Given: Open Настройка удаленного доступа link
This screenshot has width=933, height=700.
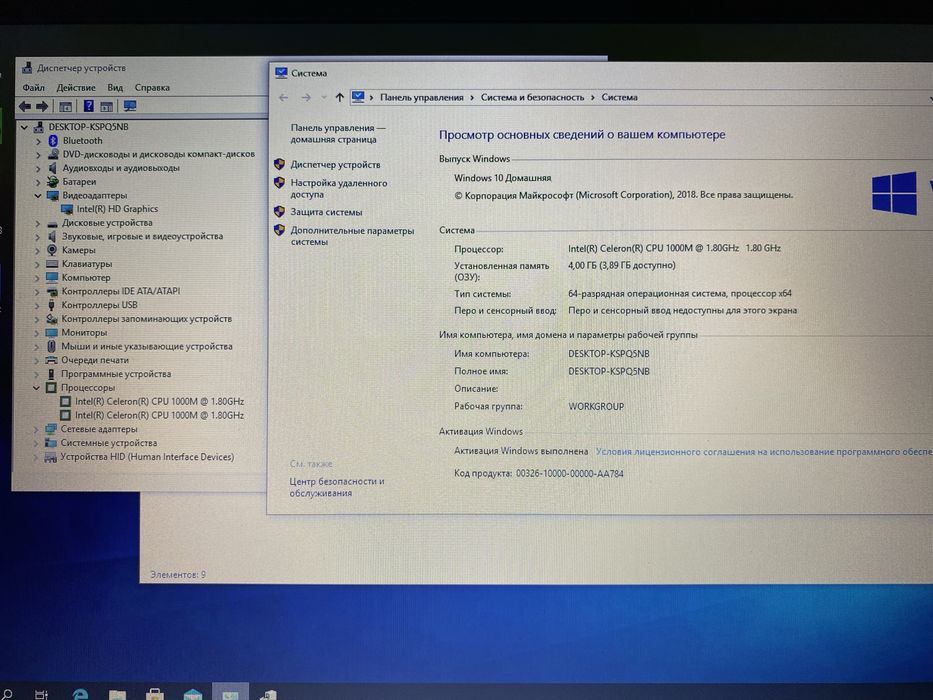Looking at the screenshot, I should point(339,189).
